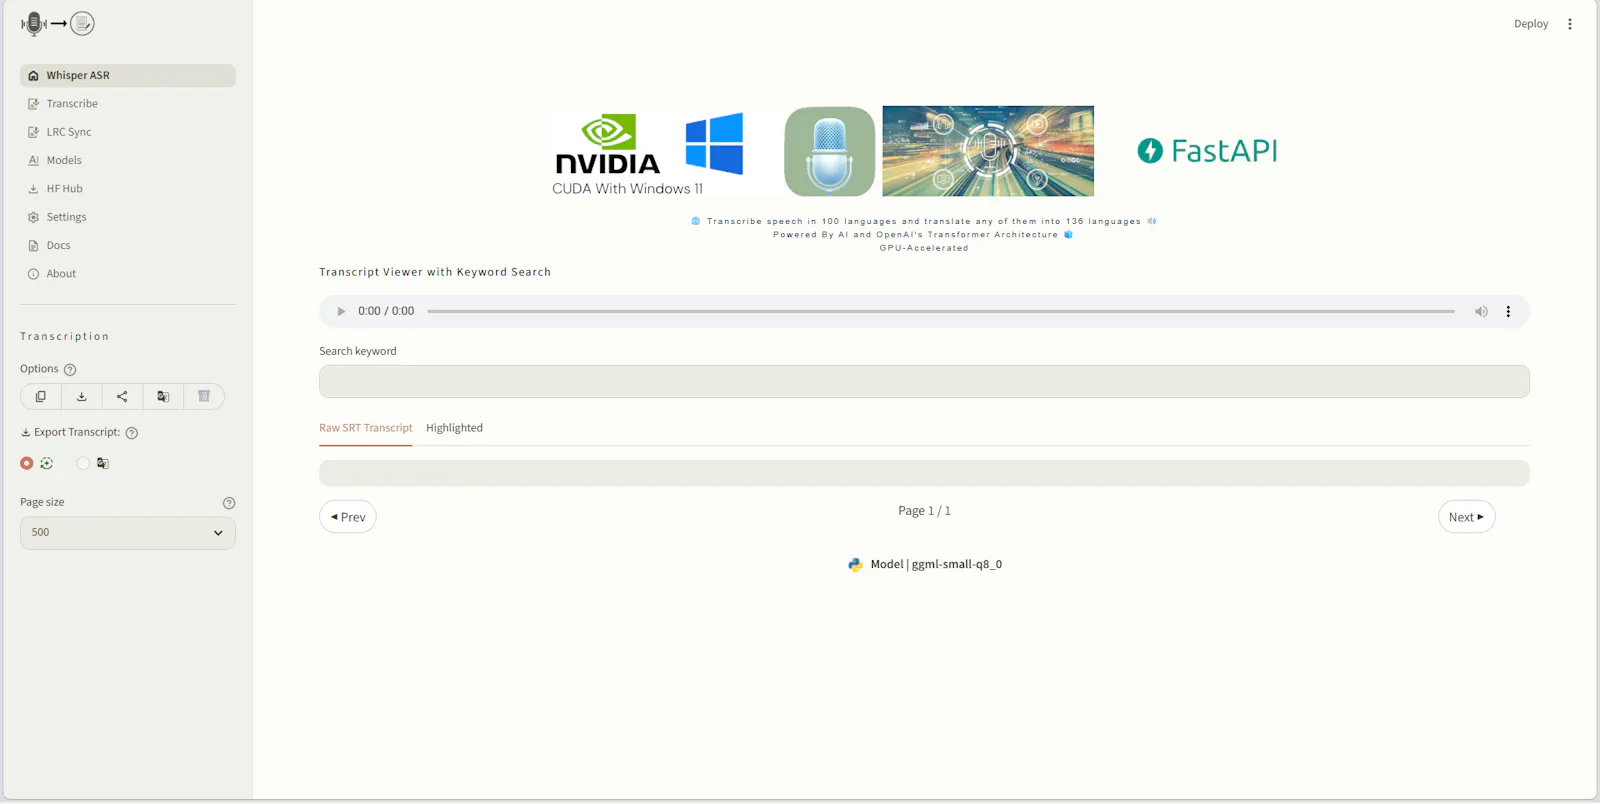The image size is (1600, 804).
Task: Click the Model | ggml-small-q8_0 text
Action: [936, 564]
